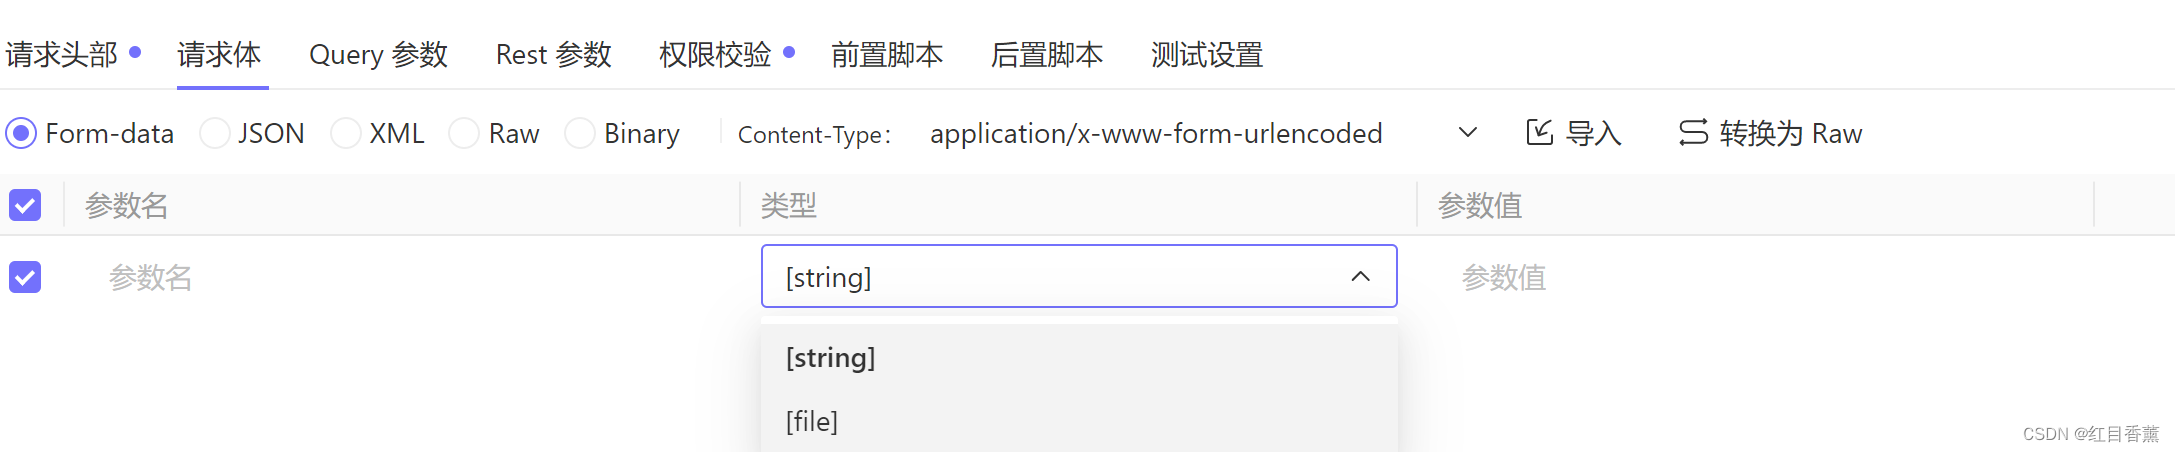The width and height of the screenshot is (2175, 452).
Task: Choose the XML body format
Action: click(x=346, y=133)
